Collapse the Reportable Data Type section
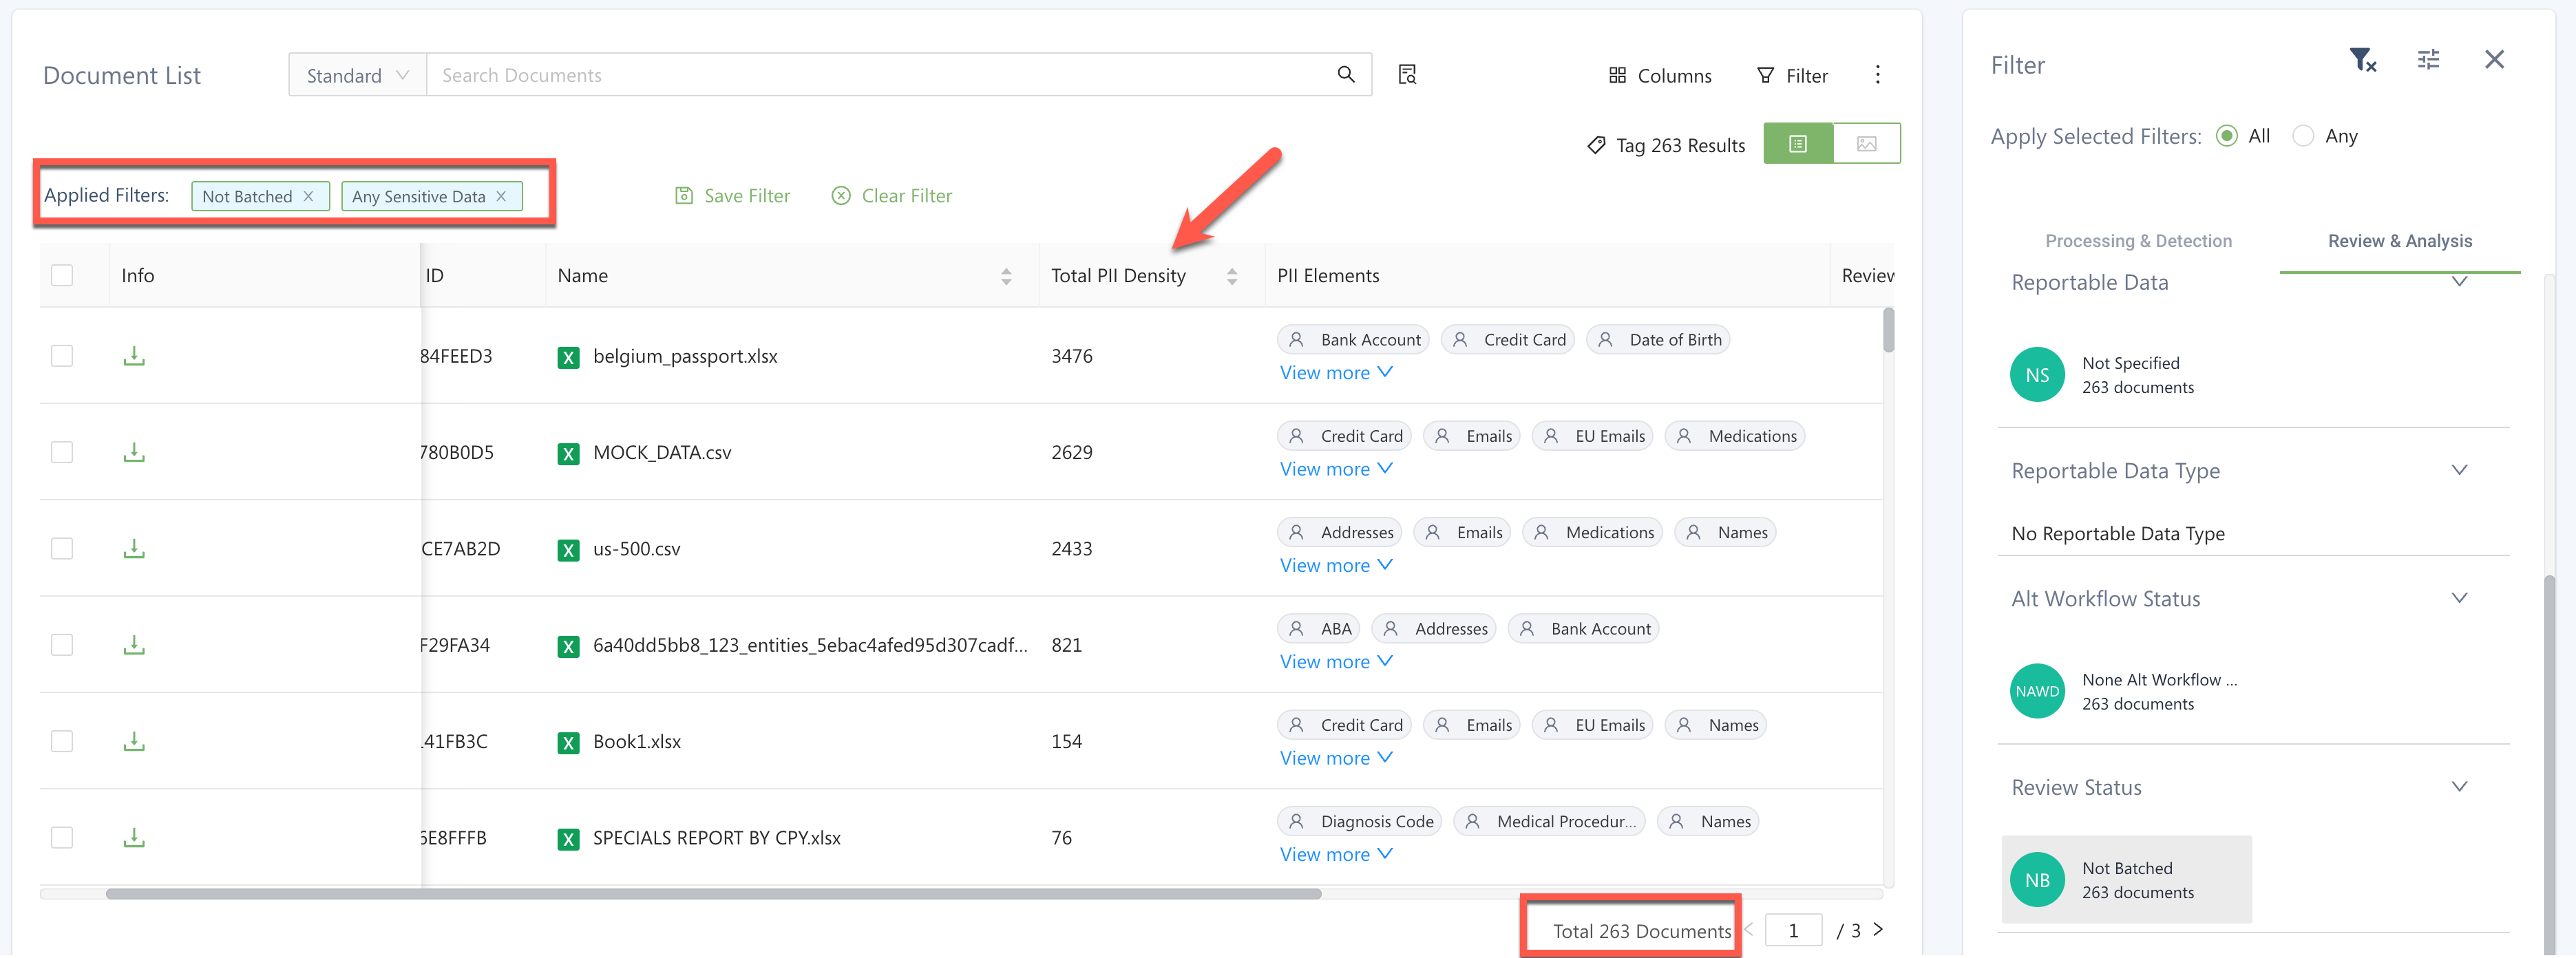 (x=2459, y=470)
